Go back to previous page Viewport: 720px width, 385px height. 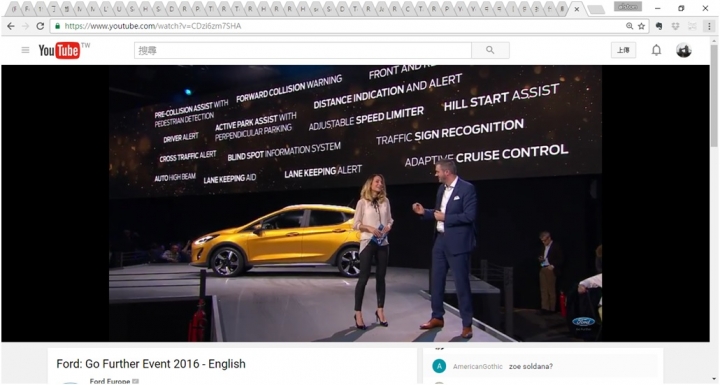coord(11,26)
